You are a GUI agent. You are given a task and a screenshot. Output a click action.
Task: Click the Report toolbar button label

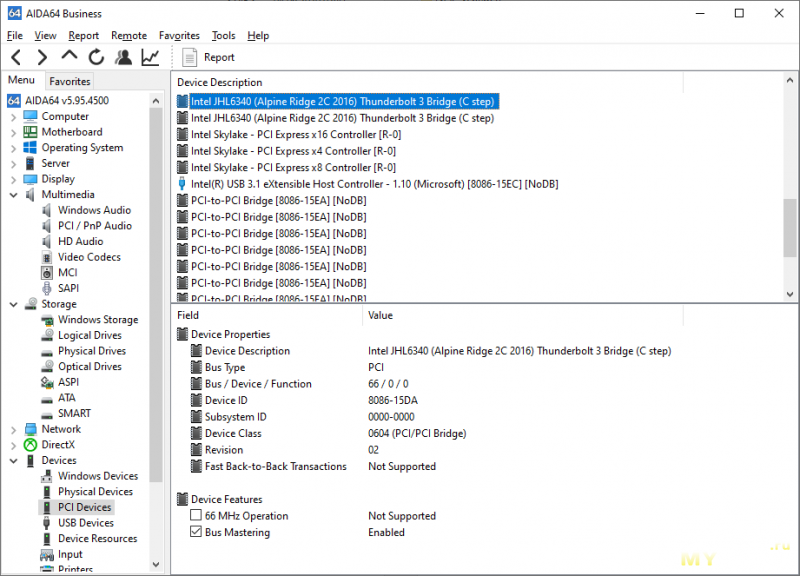219,57
